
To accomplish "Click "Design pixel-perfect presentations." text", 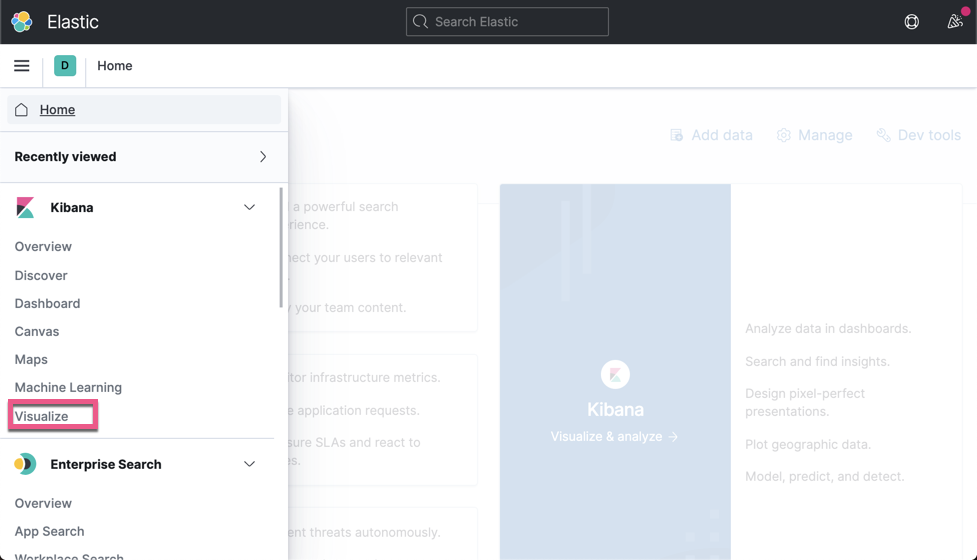I will tap(805, 402).
